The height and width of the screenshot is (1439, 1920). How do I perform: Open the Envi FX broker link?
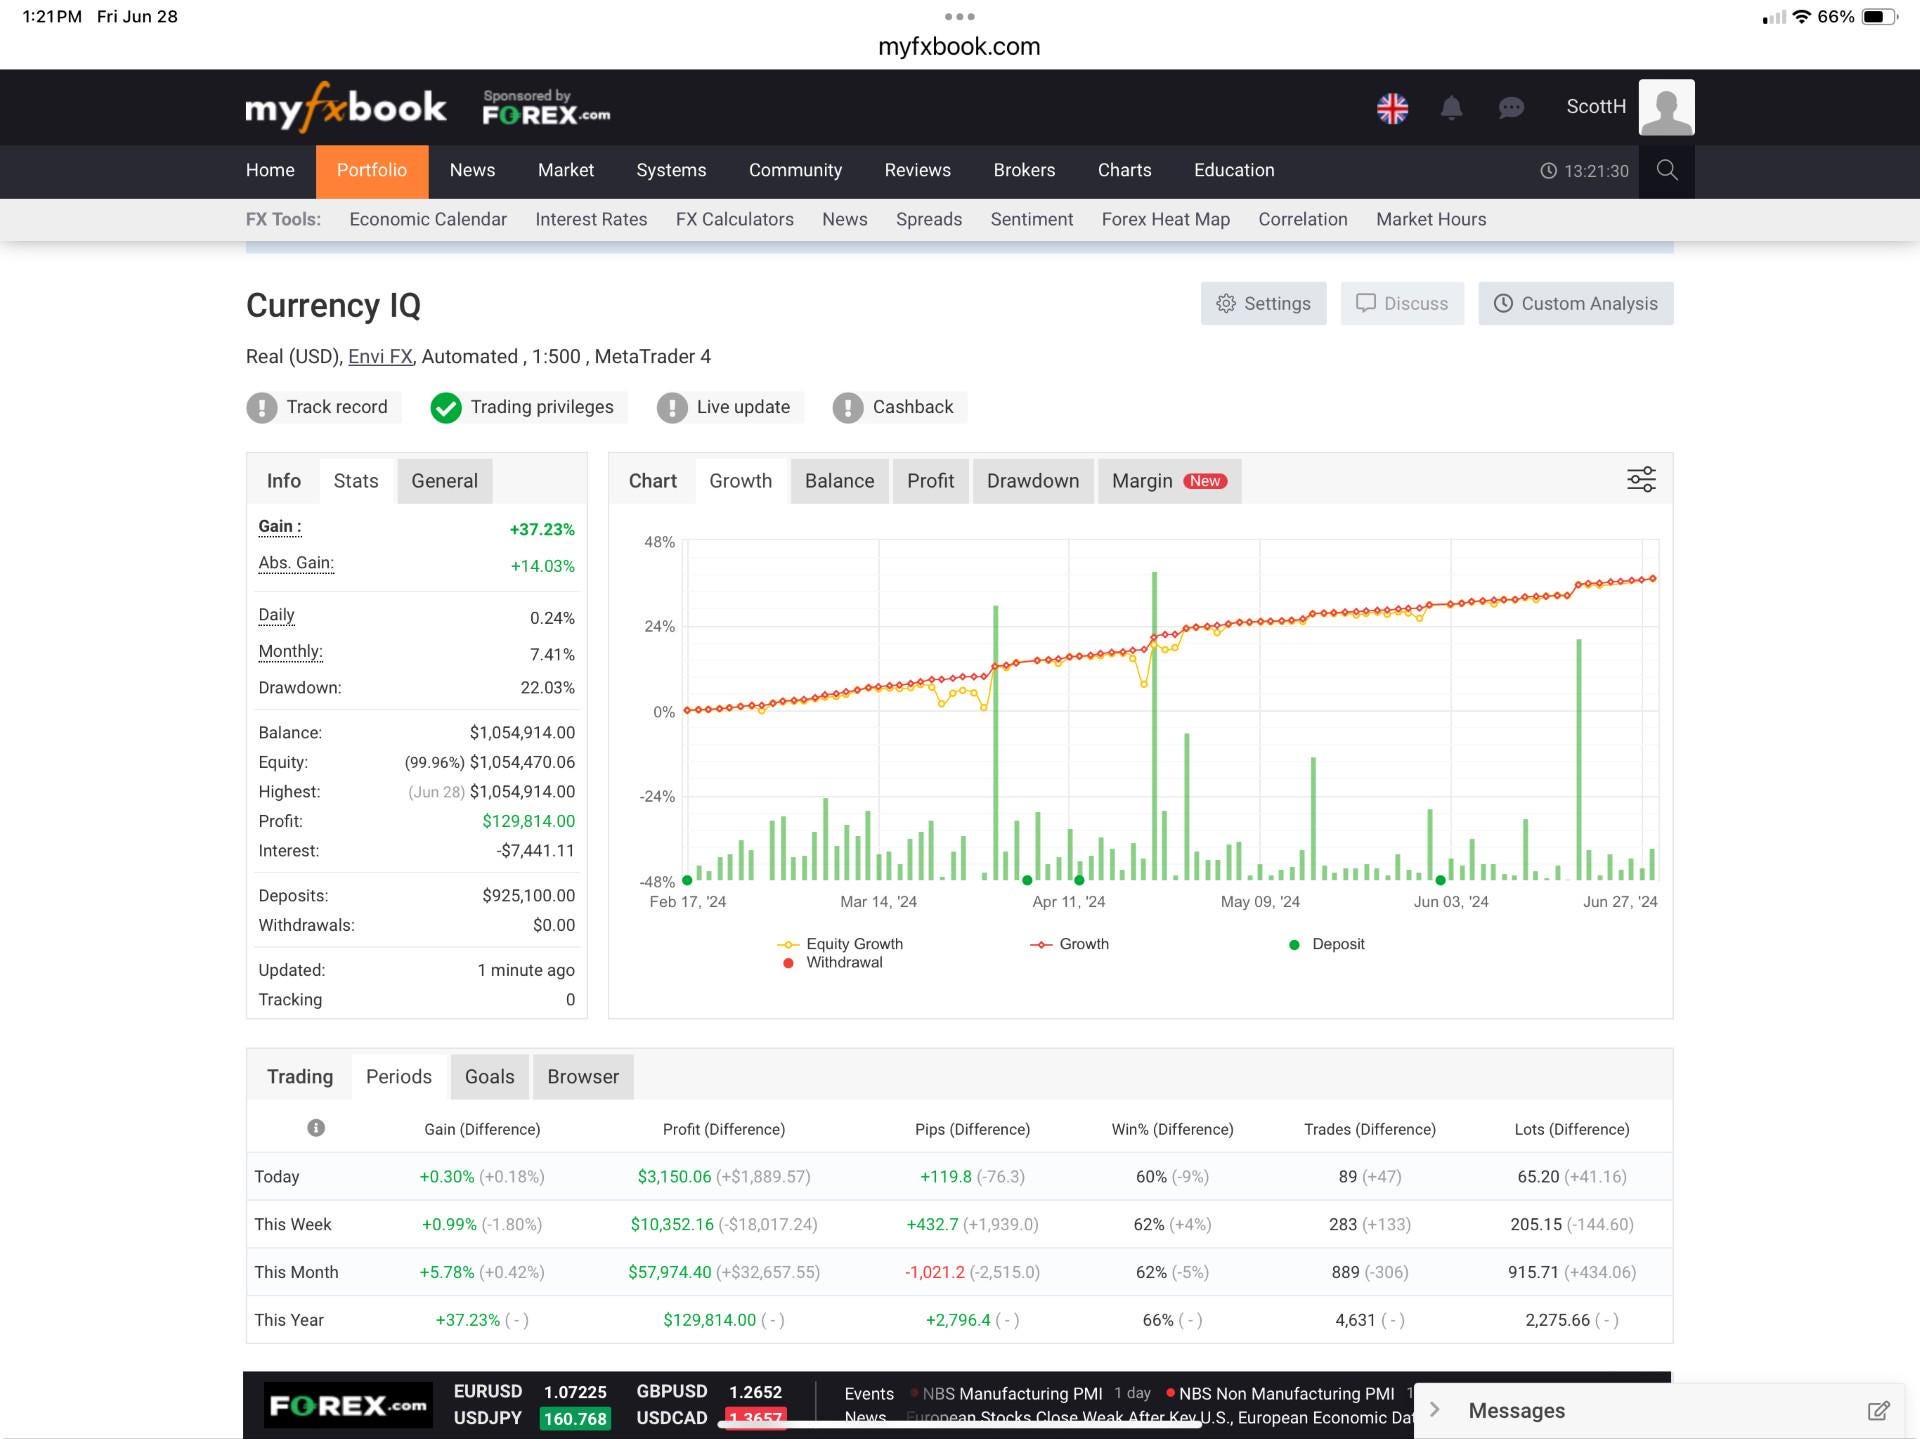click(379, 356)
